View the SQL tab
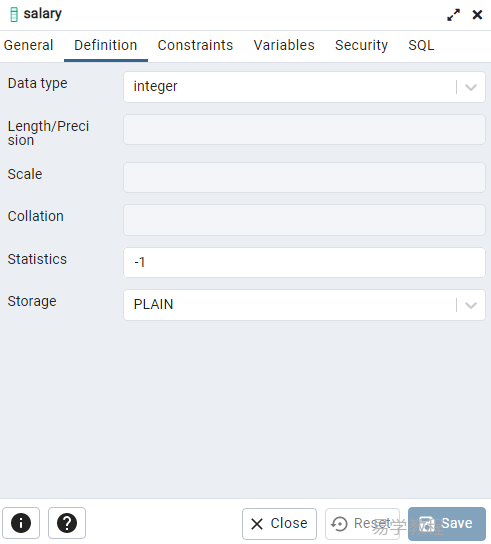This screenshot has width=491, height=544. [x=421, y=45]
